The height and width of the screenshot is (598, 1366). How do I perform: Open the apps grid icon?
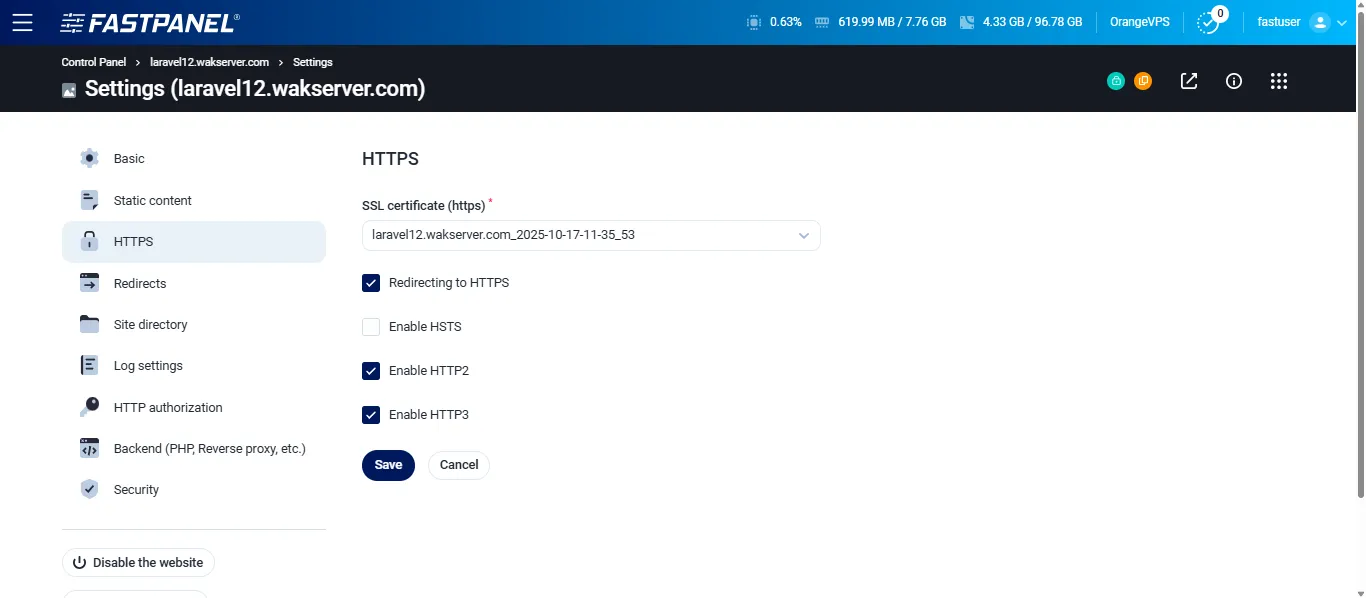(x=1279, y=81)
